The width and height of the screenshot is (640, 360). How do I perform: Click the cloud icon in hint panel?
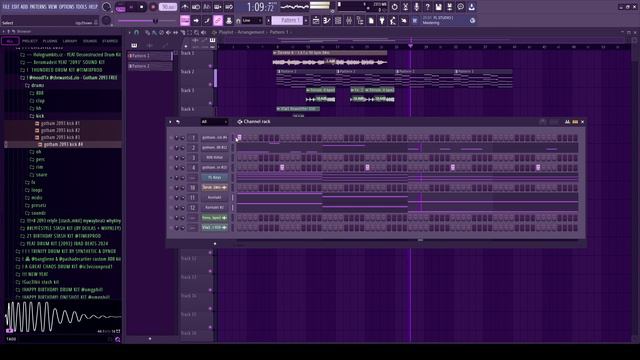[473, 20]
